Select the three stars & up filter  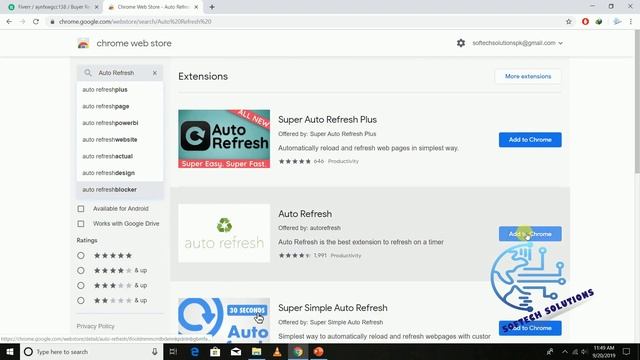tap(81, 285)
